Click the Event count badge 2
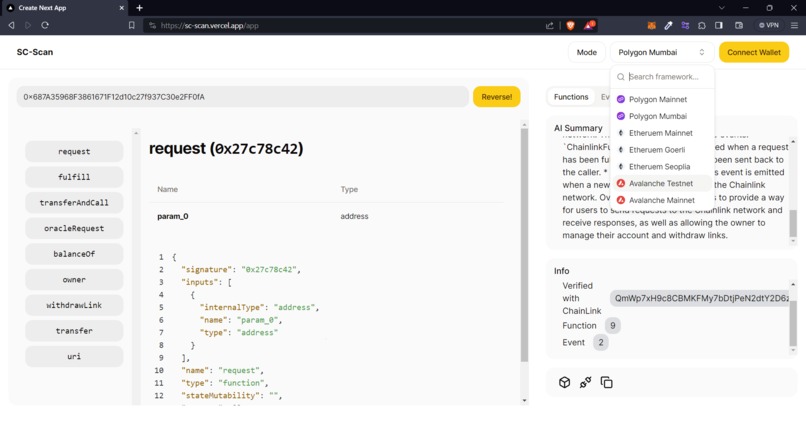 [601, 342]
